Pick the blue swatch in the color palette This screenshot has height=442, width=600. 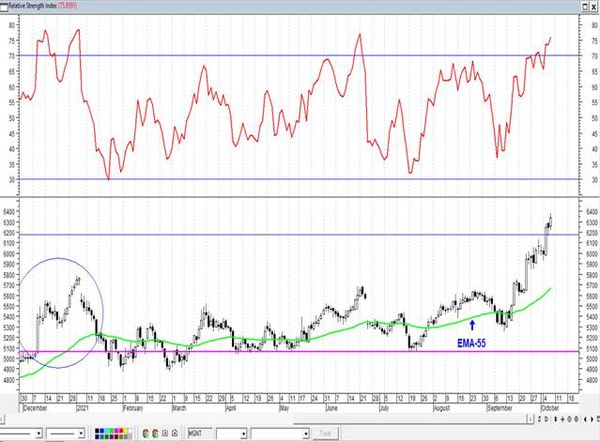pyautogui.click(x=102, y=431)
